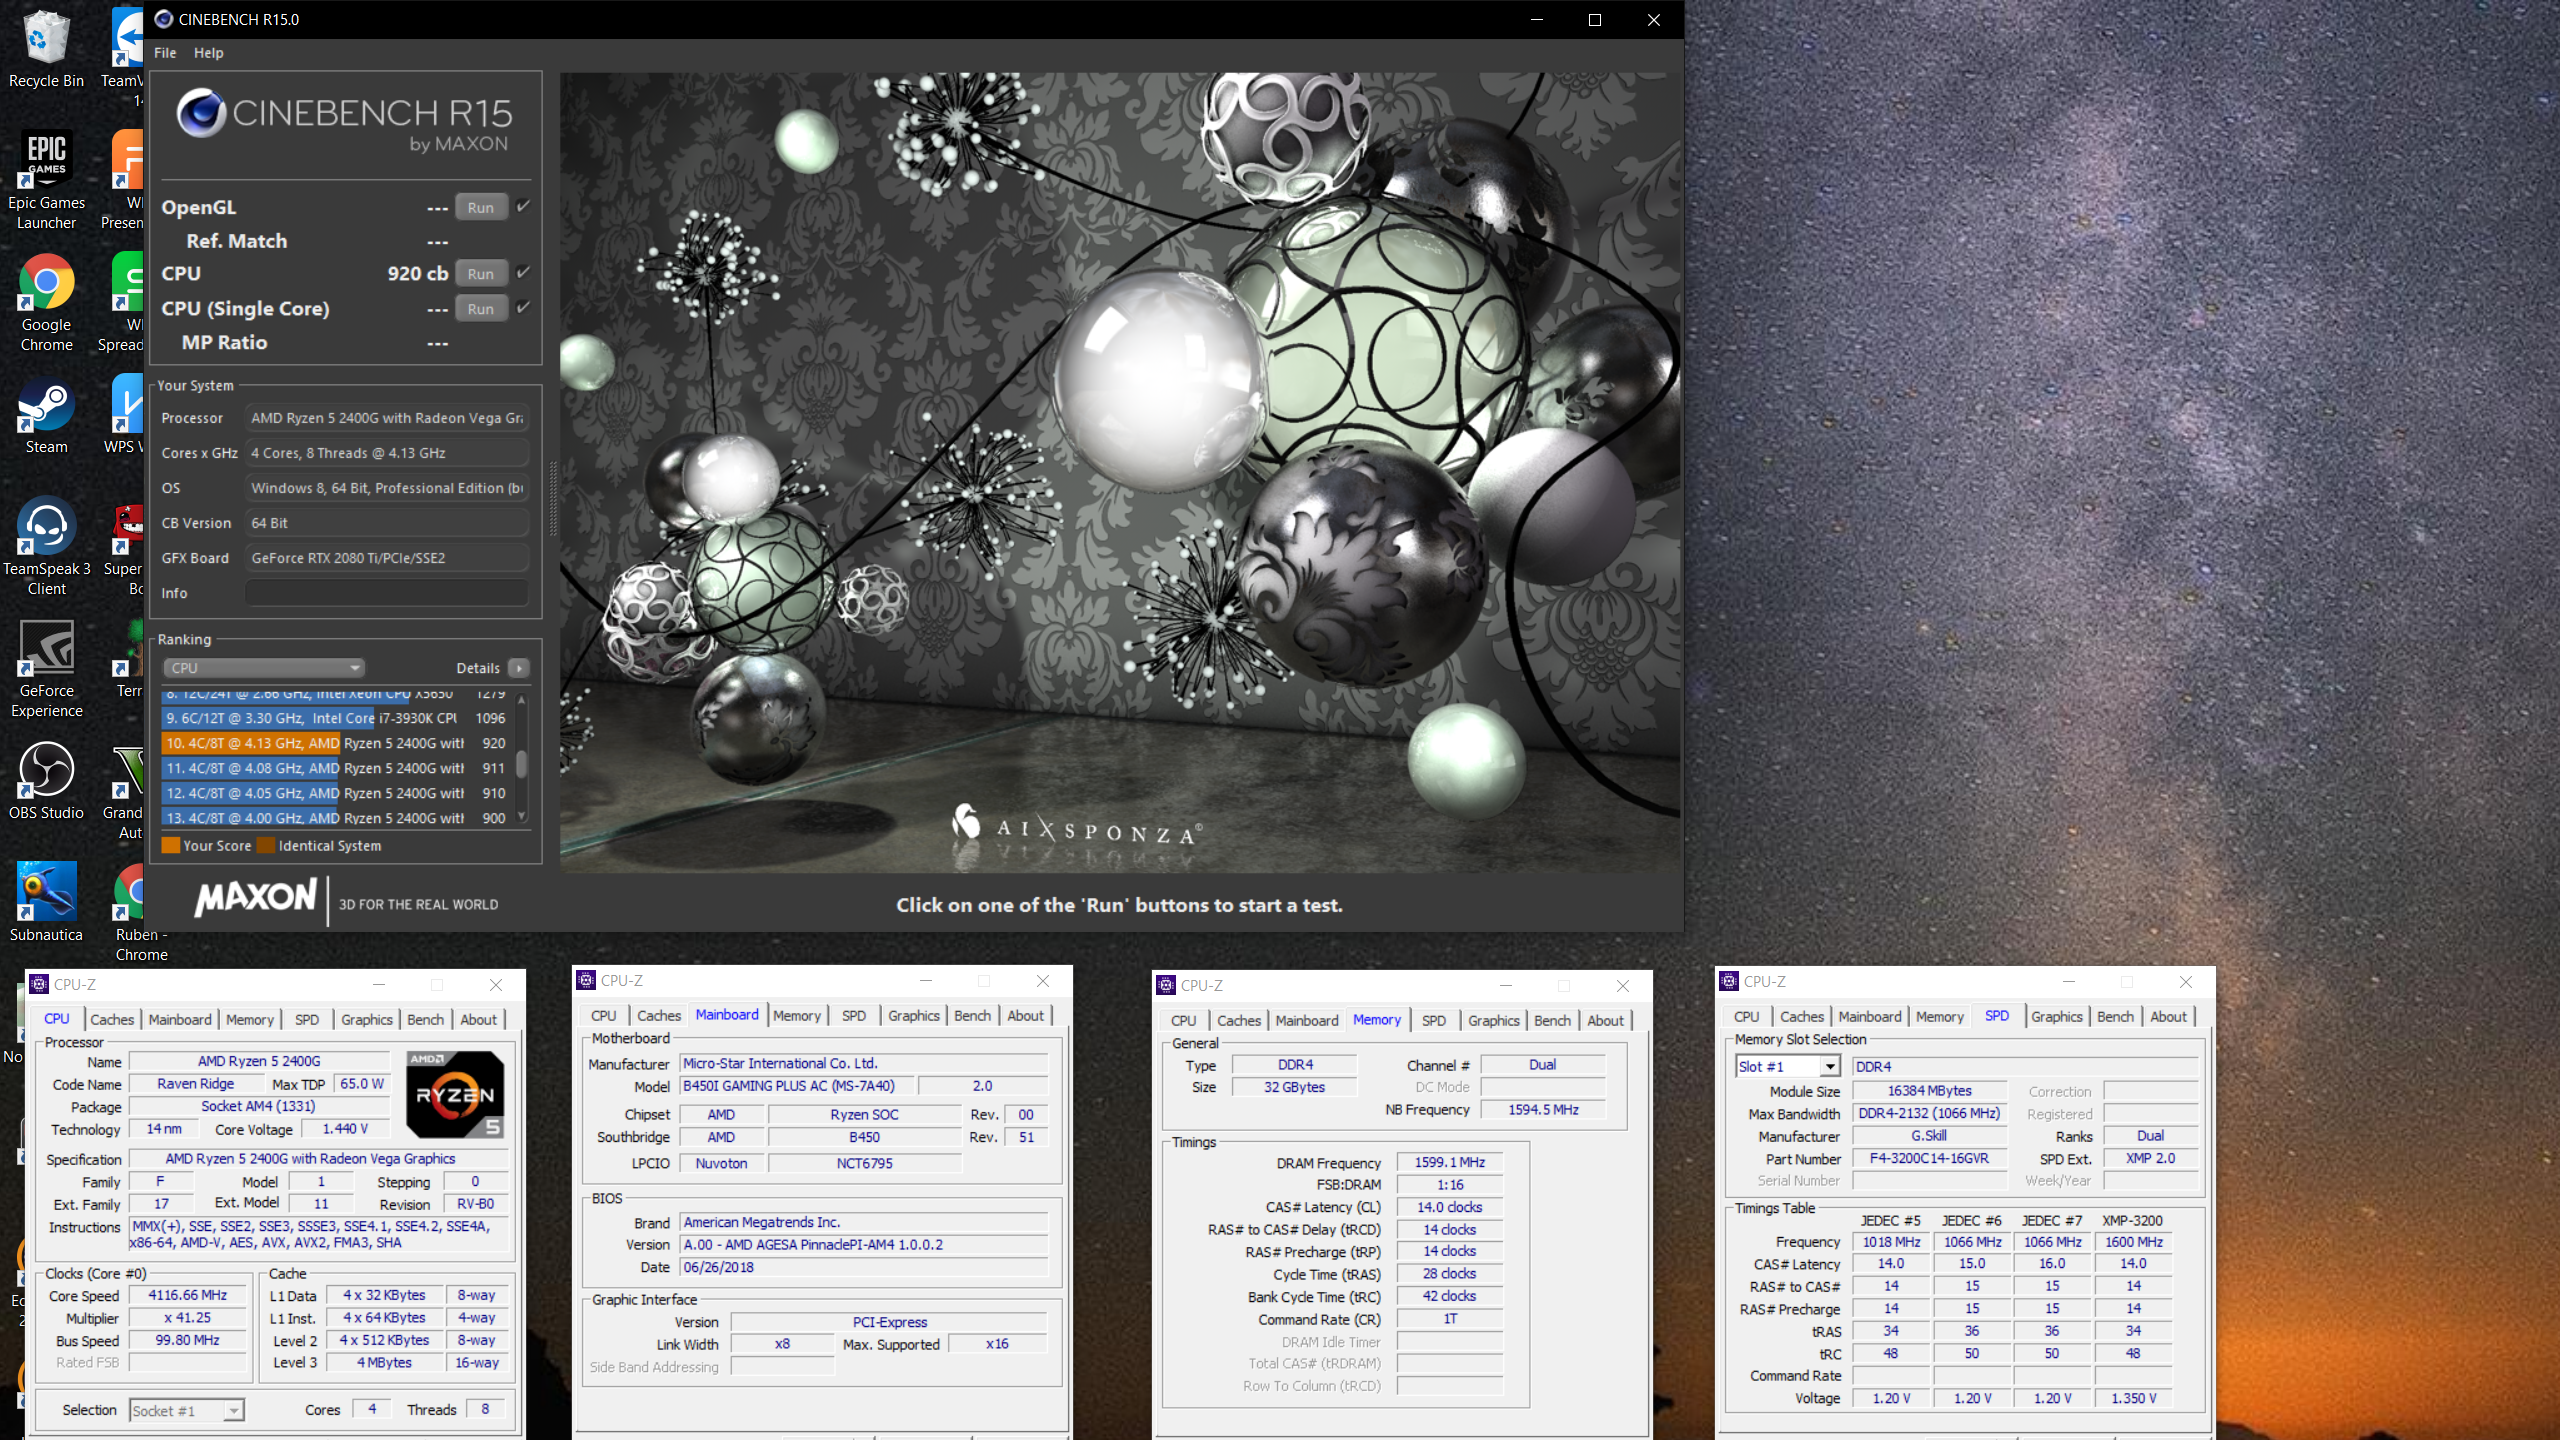Viewport: 2560px width, 1440px height.
Task: Toggle the CPU (Single Core) test checkmark
Action: (523, 307)
